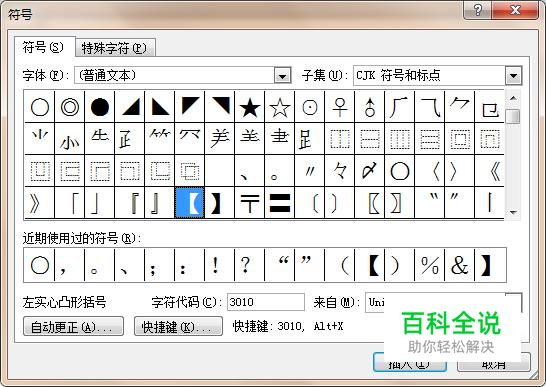Viewport: 546px width, 387px height.
Task: Select the 小 radical symbol in second row
Action: tap(70, 139)
